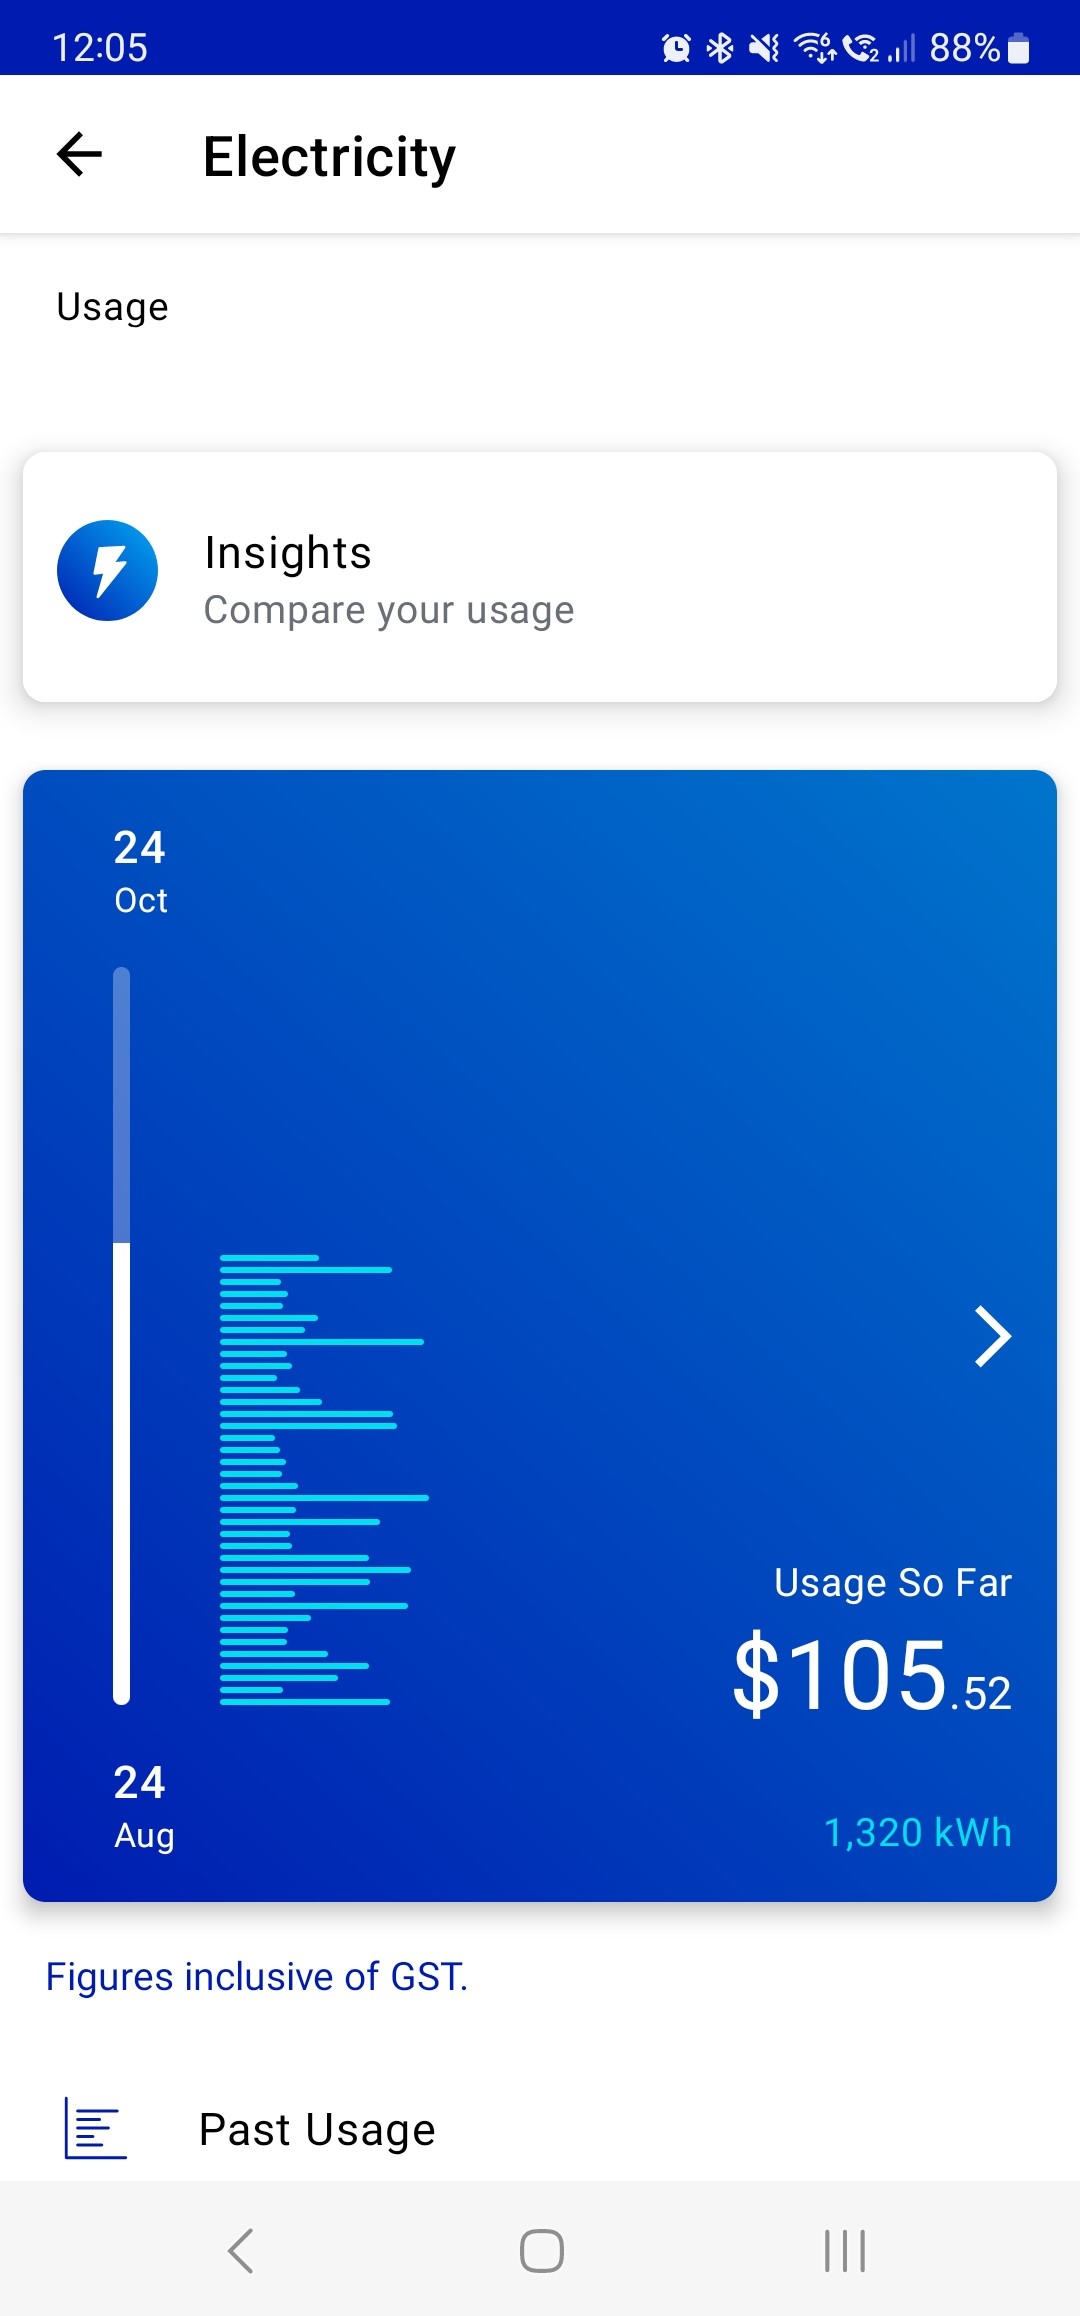Open Past Usage menu item

tap(317, 2130)
